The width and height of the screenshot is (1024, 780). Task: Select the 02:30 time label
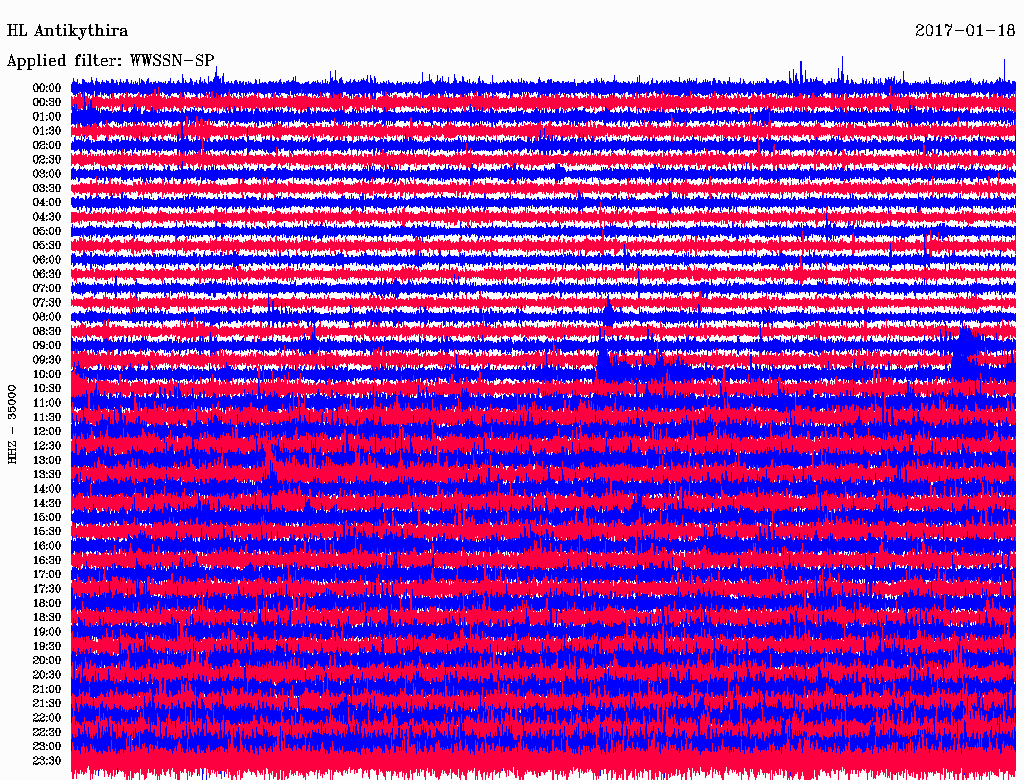pos(47,159)
